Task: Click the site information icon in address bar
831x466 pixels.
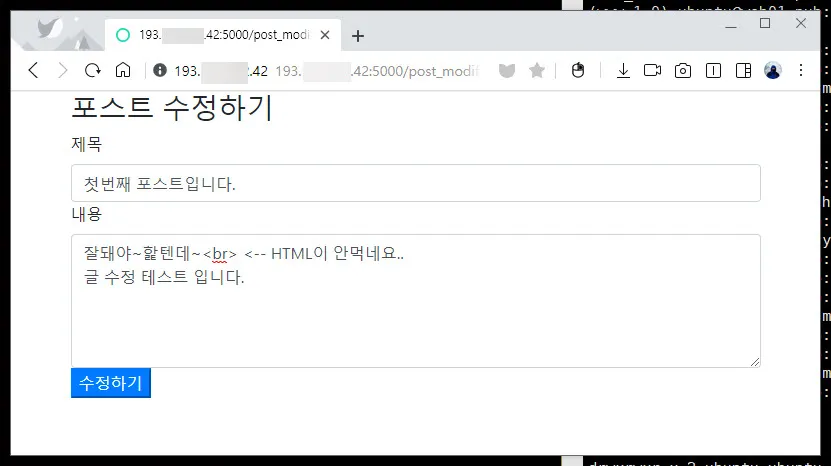Action: pyautogui.click(x=160, y=71)
